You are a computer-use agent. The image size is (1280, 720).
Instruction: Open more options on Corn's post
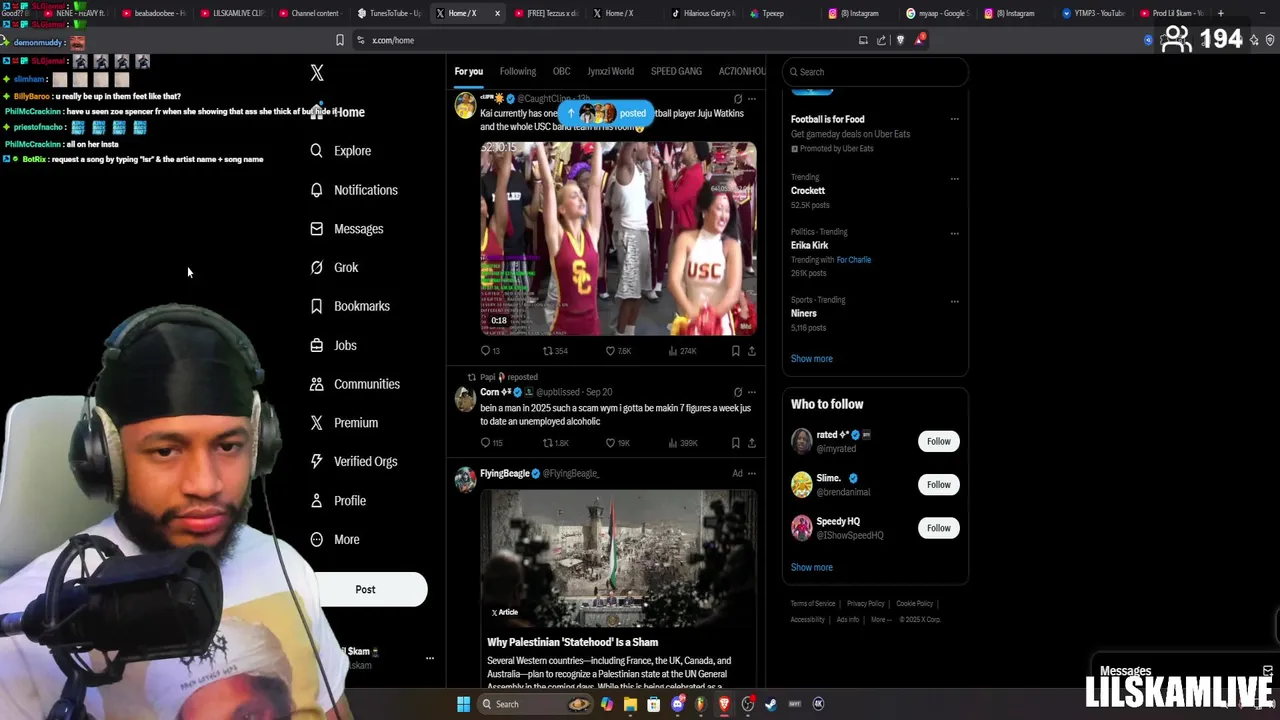[752, 392]
